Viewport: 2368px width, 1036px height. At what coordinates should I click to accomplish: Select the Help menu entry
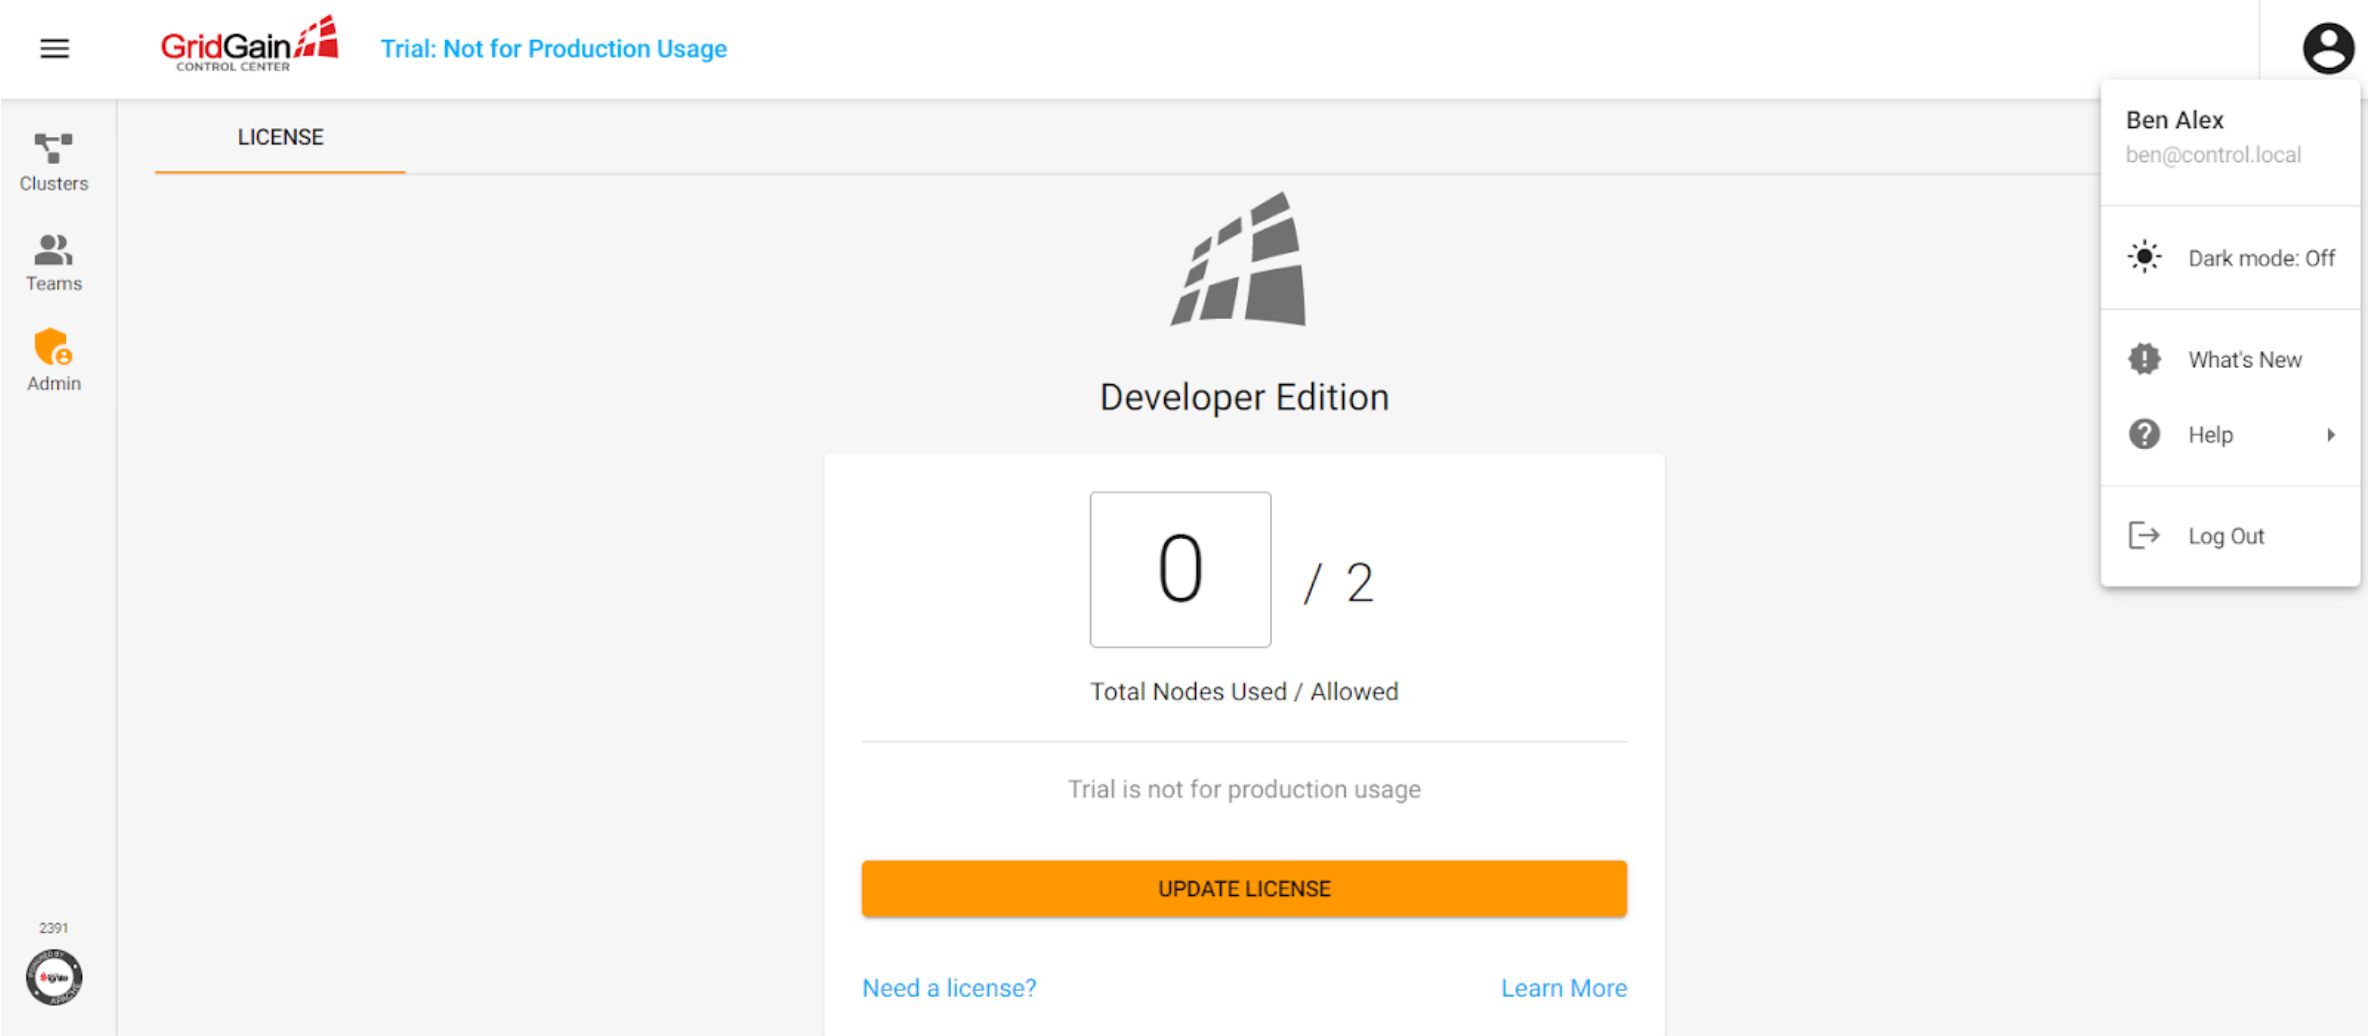point(2230,435)
